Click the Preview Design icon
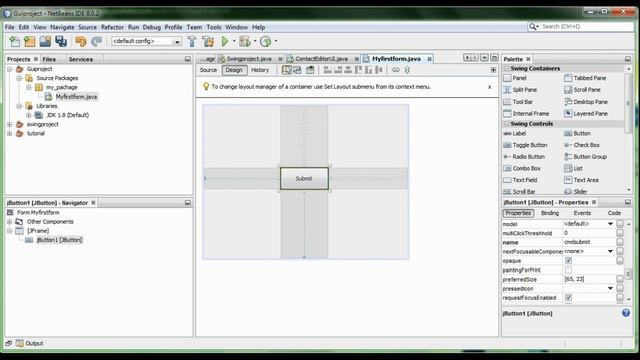The width and height of the screenshot is (640, 360). tap(310, 70)
